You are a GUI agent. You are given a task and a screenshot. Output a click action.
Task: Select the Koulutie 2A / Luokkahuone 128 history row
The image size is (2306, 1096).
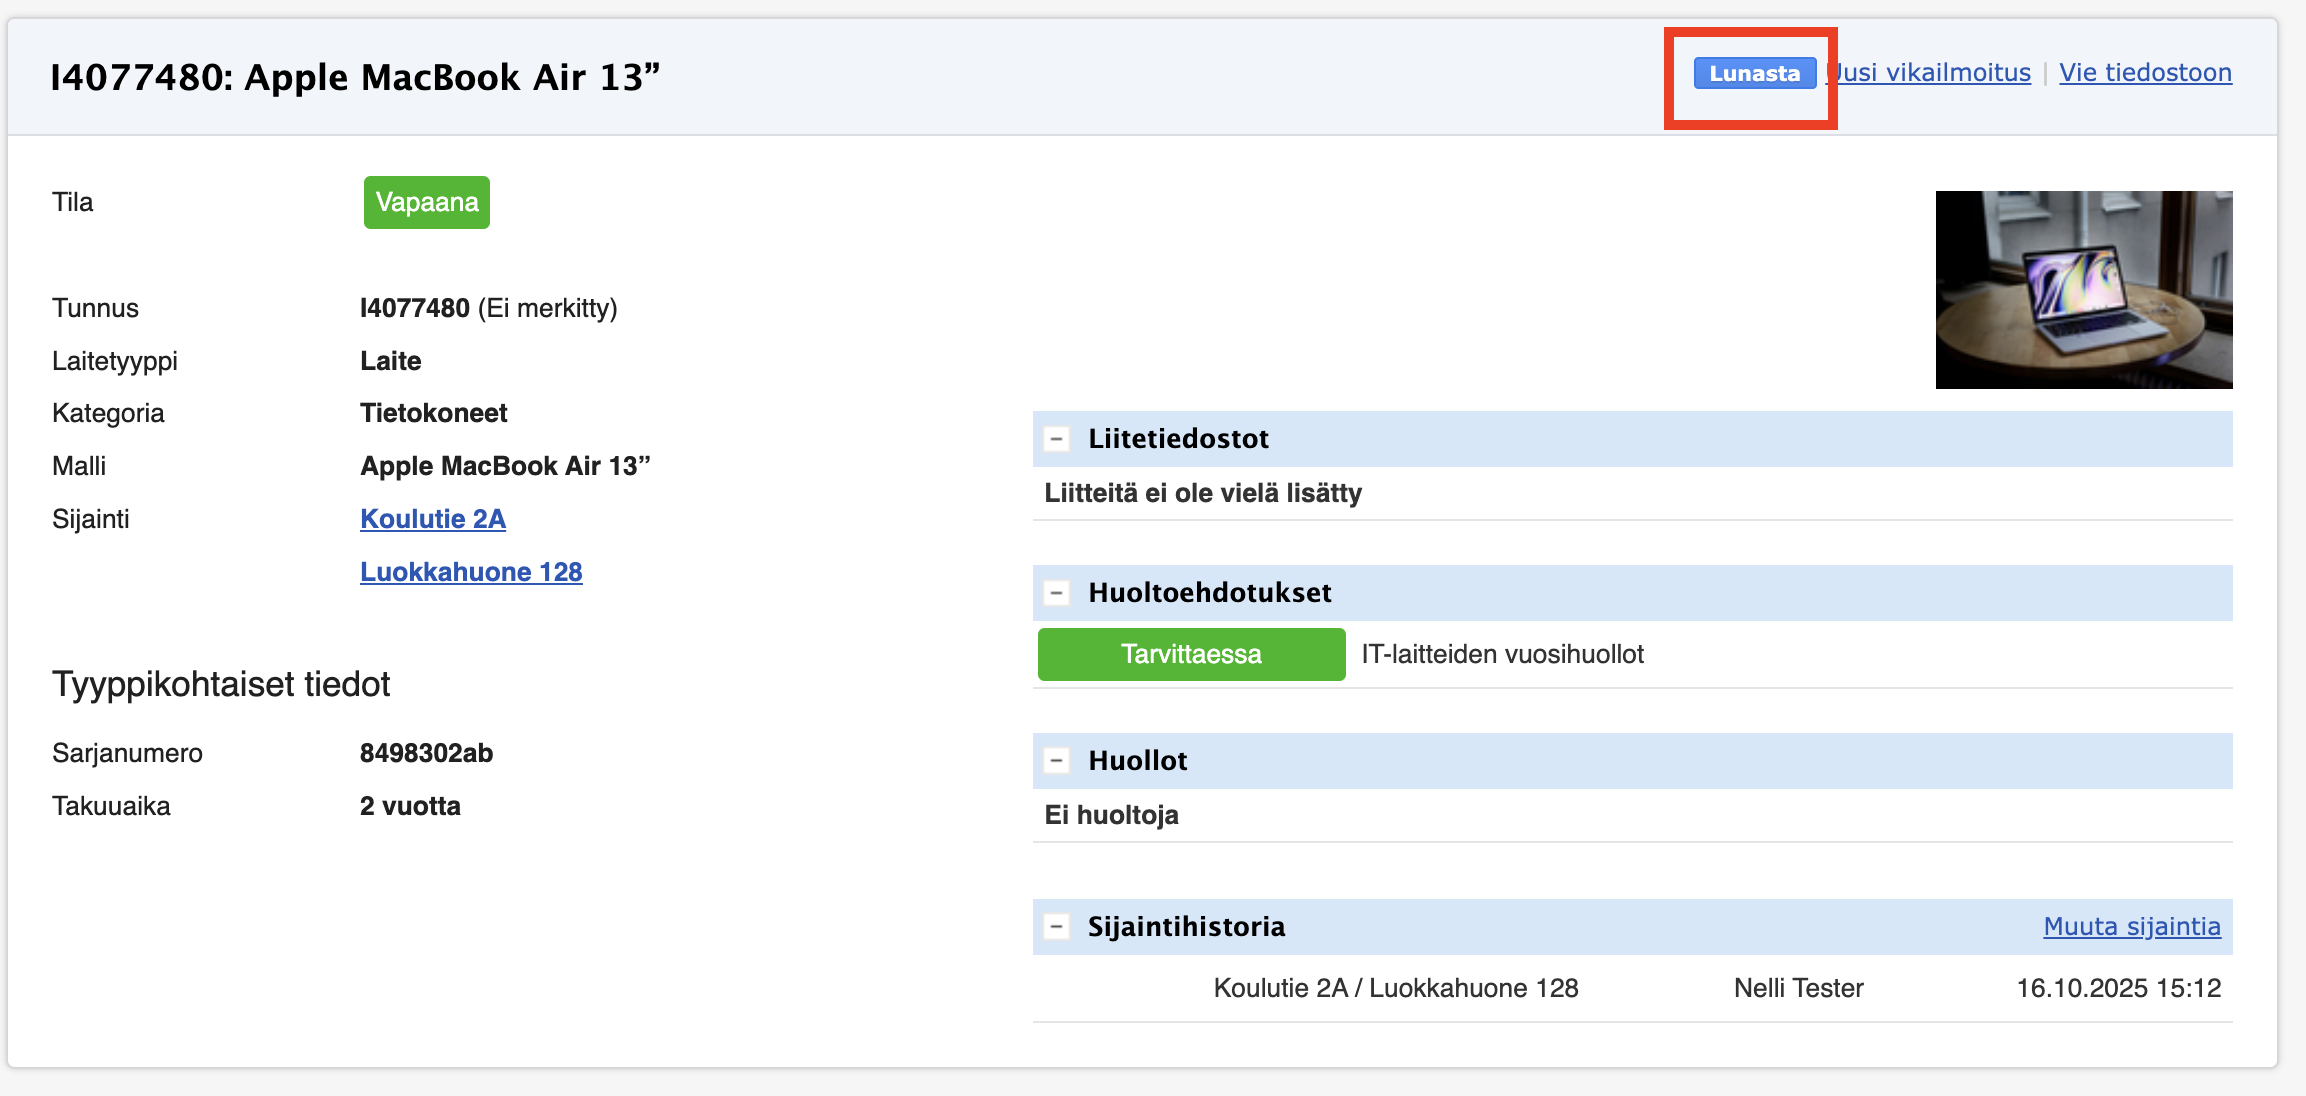(x=1395, y=988)
